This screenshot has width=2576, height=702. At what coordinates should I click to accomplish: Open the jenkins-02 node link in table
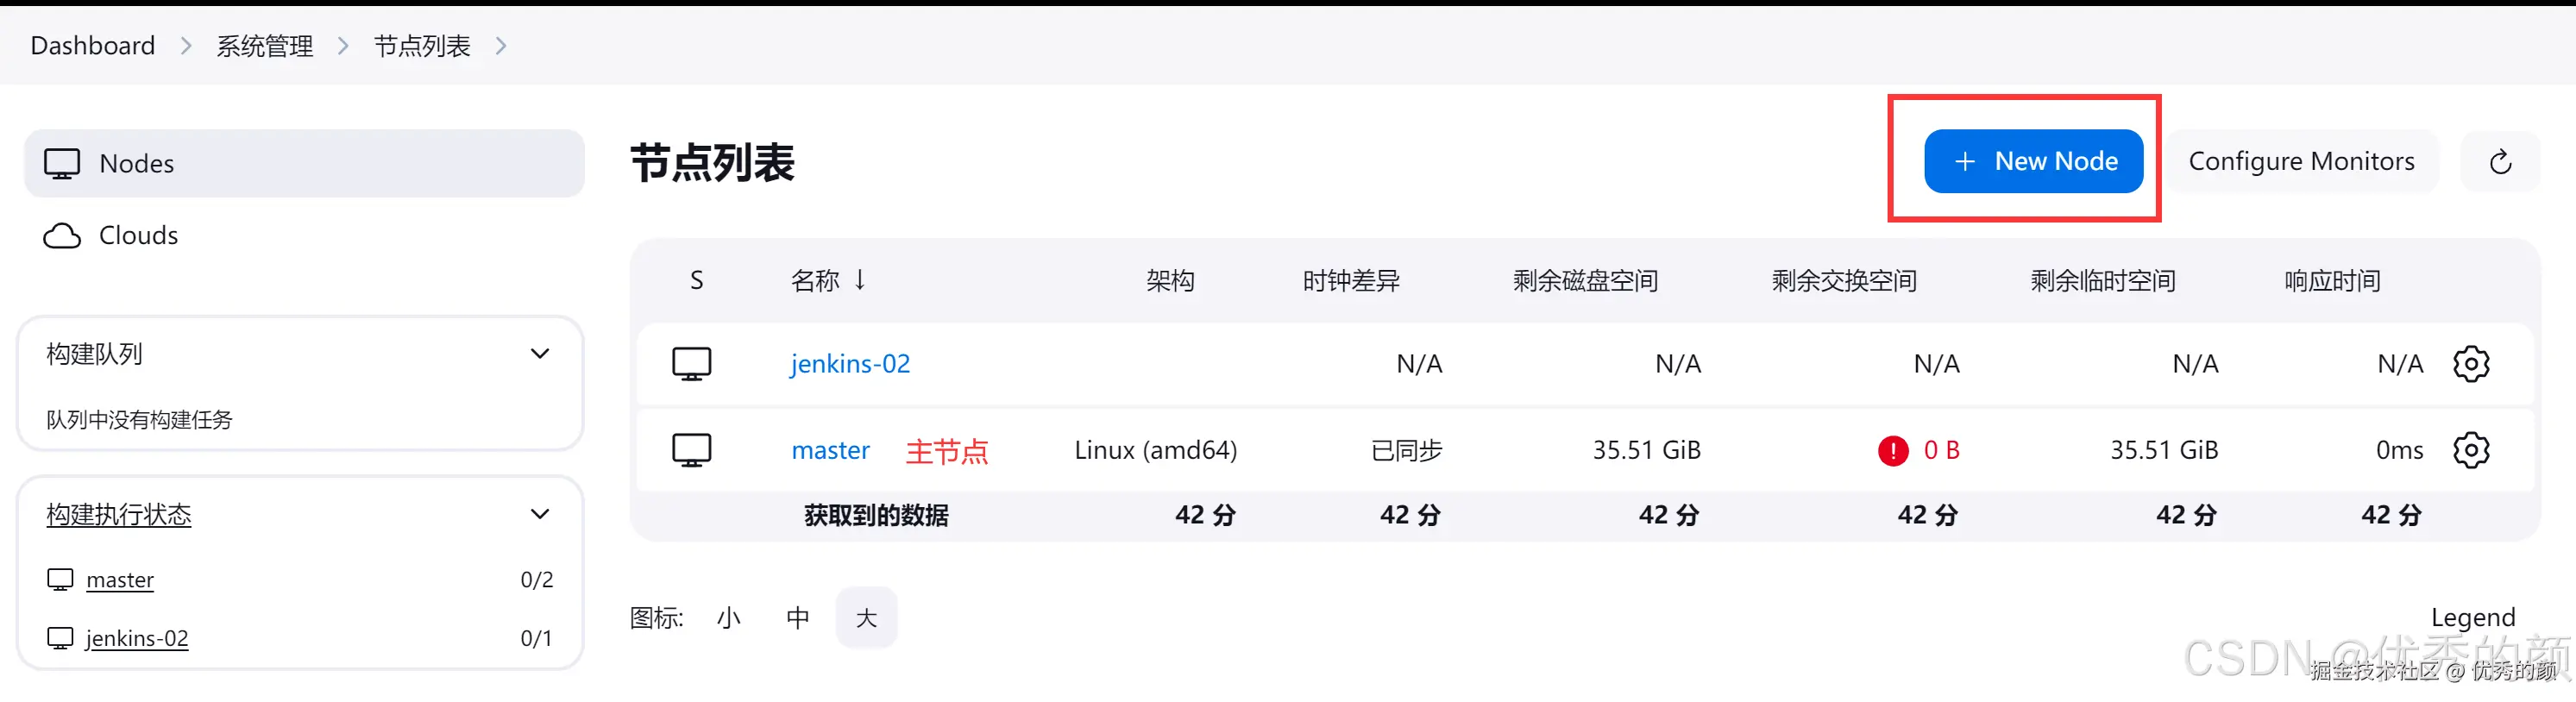(850, 364)
